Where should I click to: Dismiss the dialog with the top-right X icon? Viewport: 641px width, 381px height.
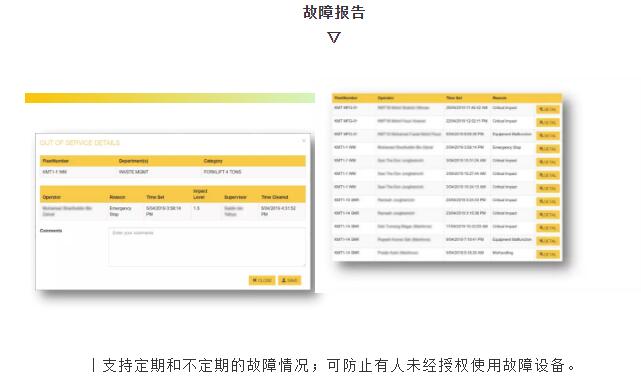pyautogui.click(x=304, y=141)
